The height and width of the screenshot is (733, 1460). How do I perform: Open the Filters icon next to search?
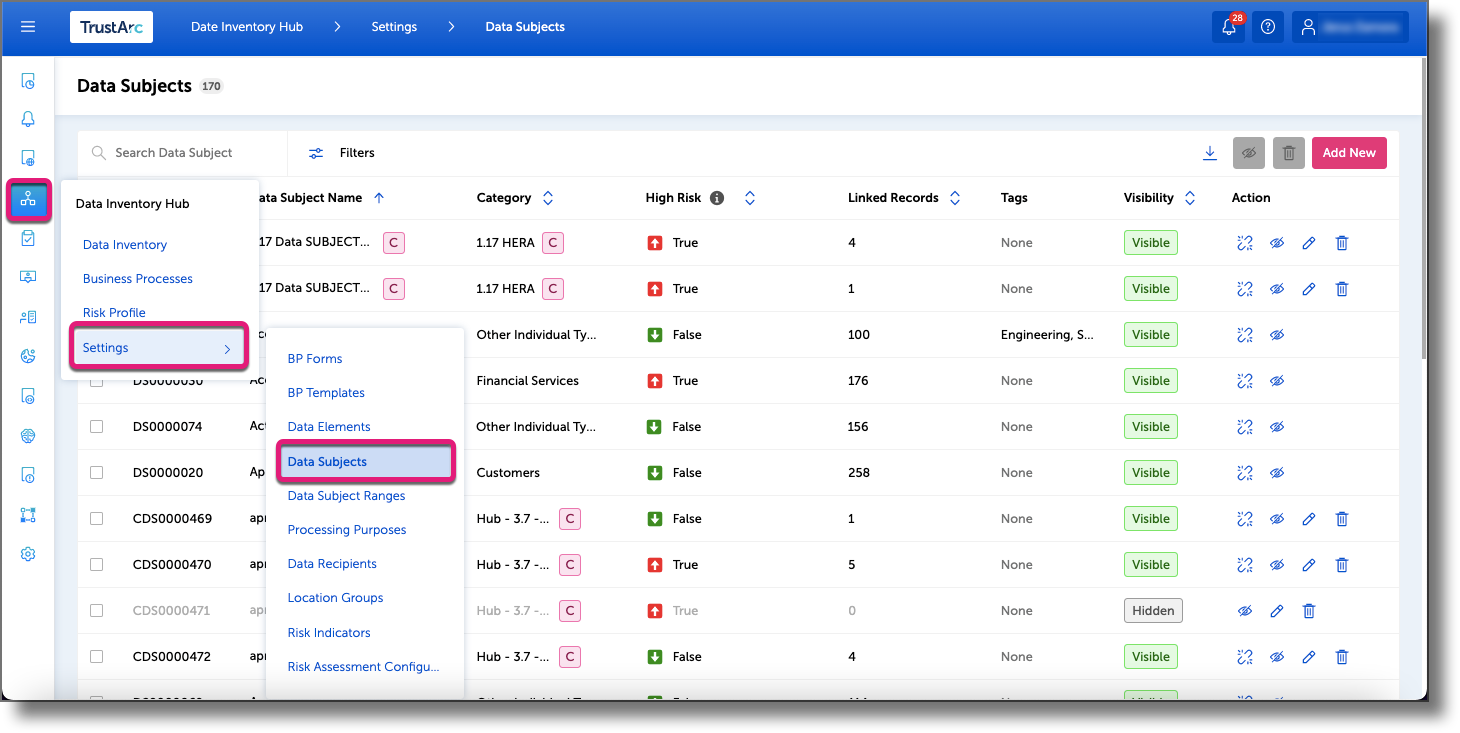click(316, 153)
